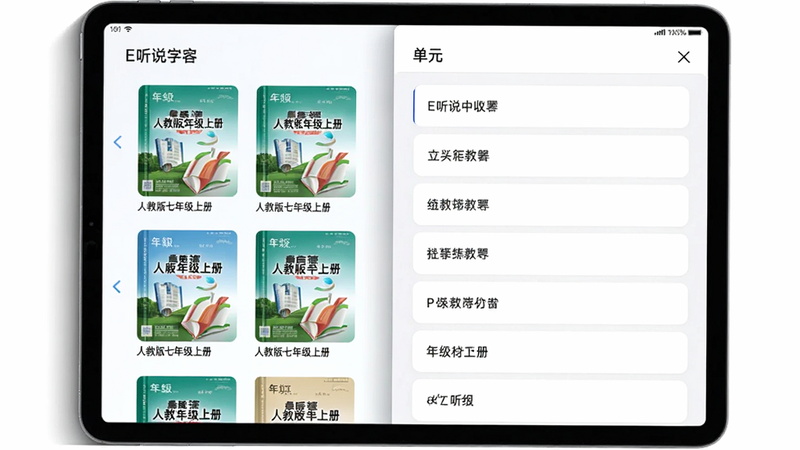Close the 单元 panel with the X icon
This screenshot has width=800, height=450.
click(x=683, y=57)
